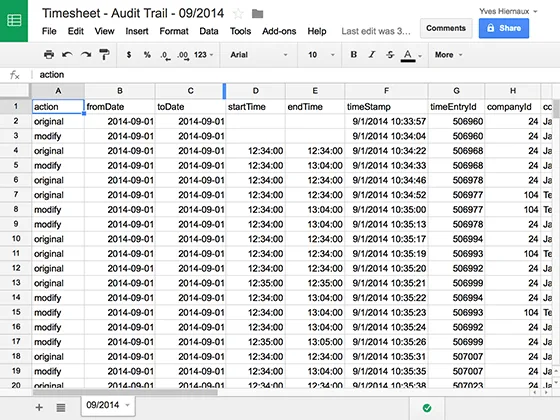Click the add sheet plus icon
560x420 pixels.
pos(39,407)
